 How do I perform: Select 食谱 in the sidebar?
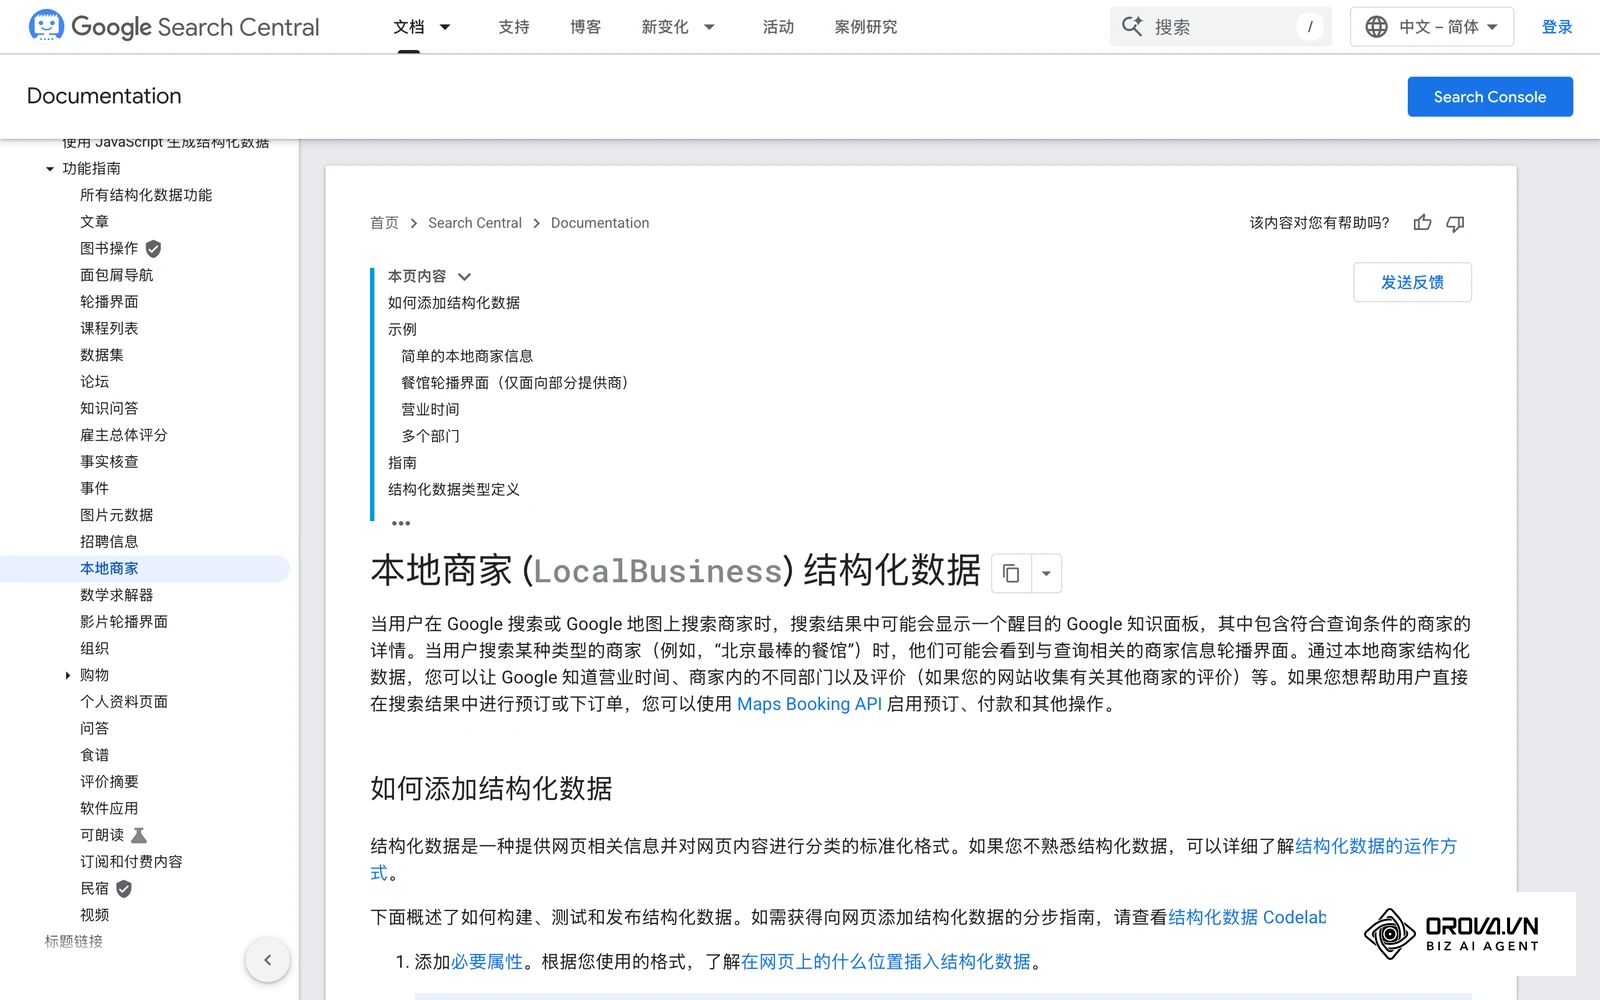94,756
